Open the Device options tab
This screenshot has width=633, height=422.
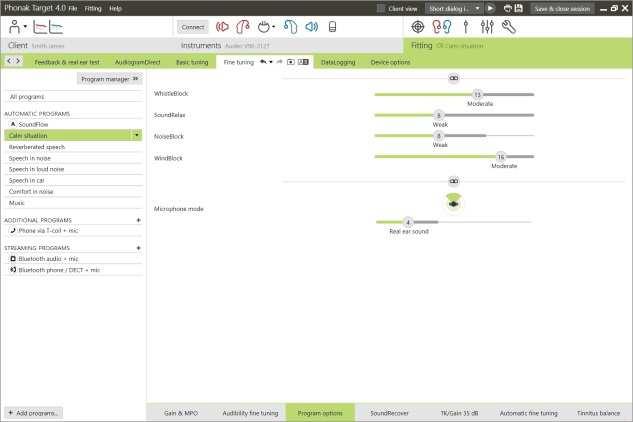pos(390,62)
